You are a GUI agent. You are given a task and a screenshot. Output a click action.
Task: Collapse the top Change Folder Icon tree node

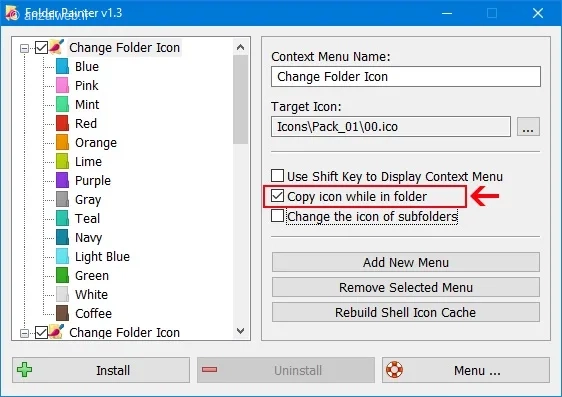click(x=24, y=48)
